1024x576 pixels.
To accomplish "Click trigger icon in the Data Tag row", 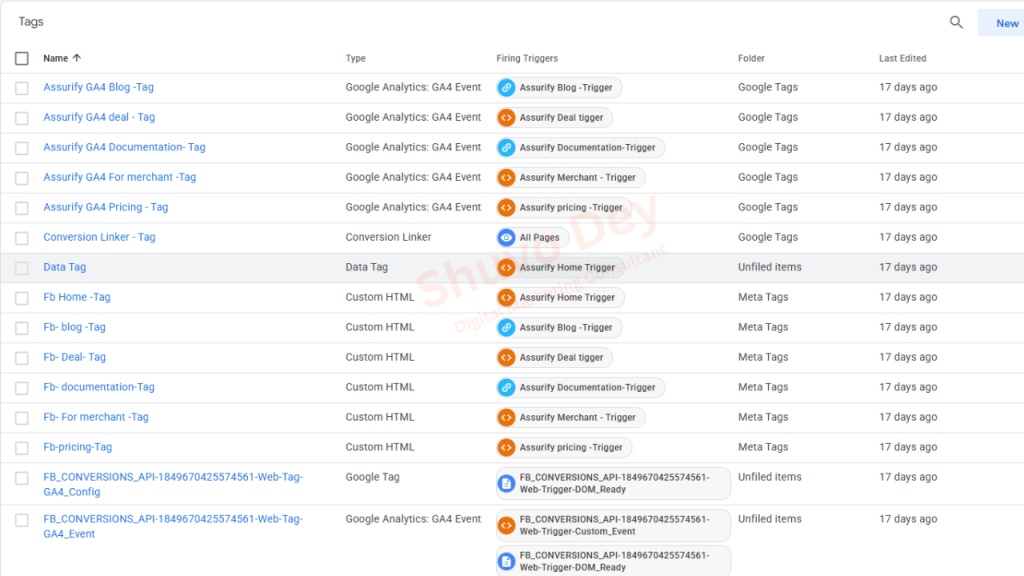I will pos(506,268).
